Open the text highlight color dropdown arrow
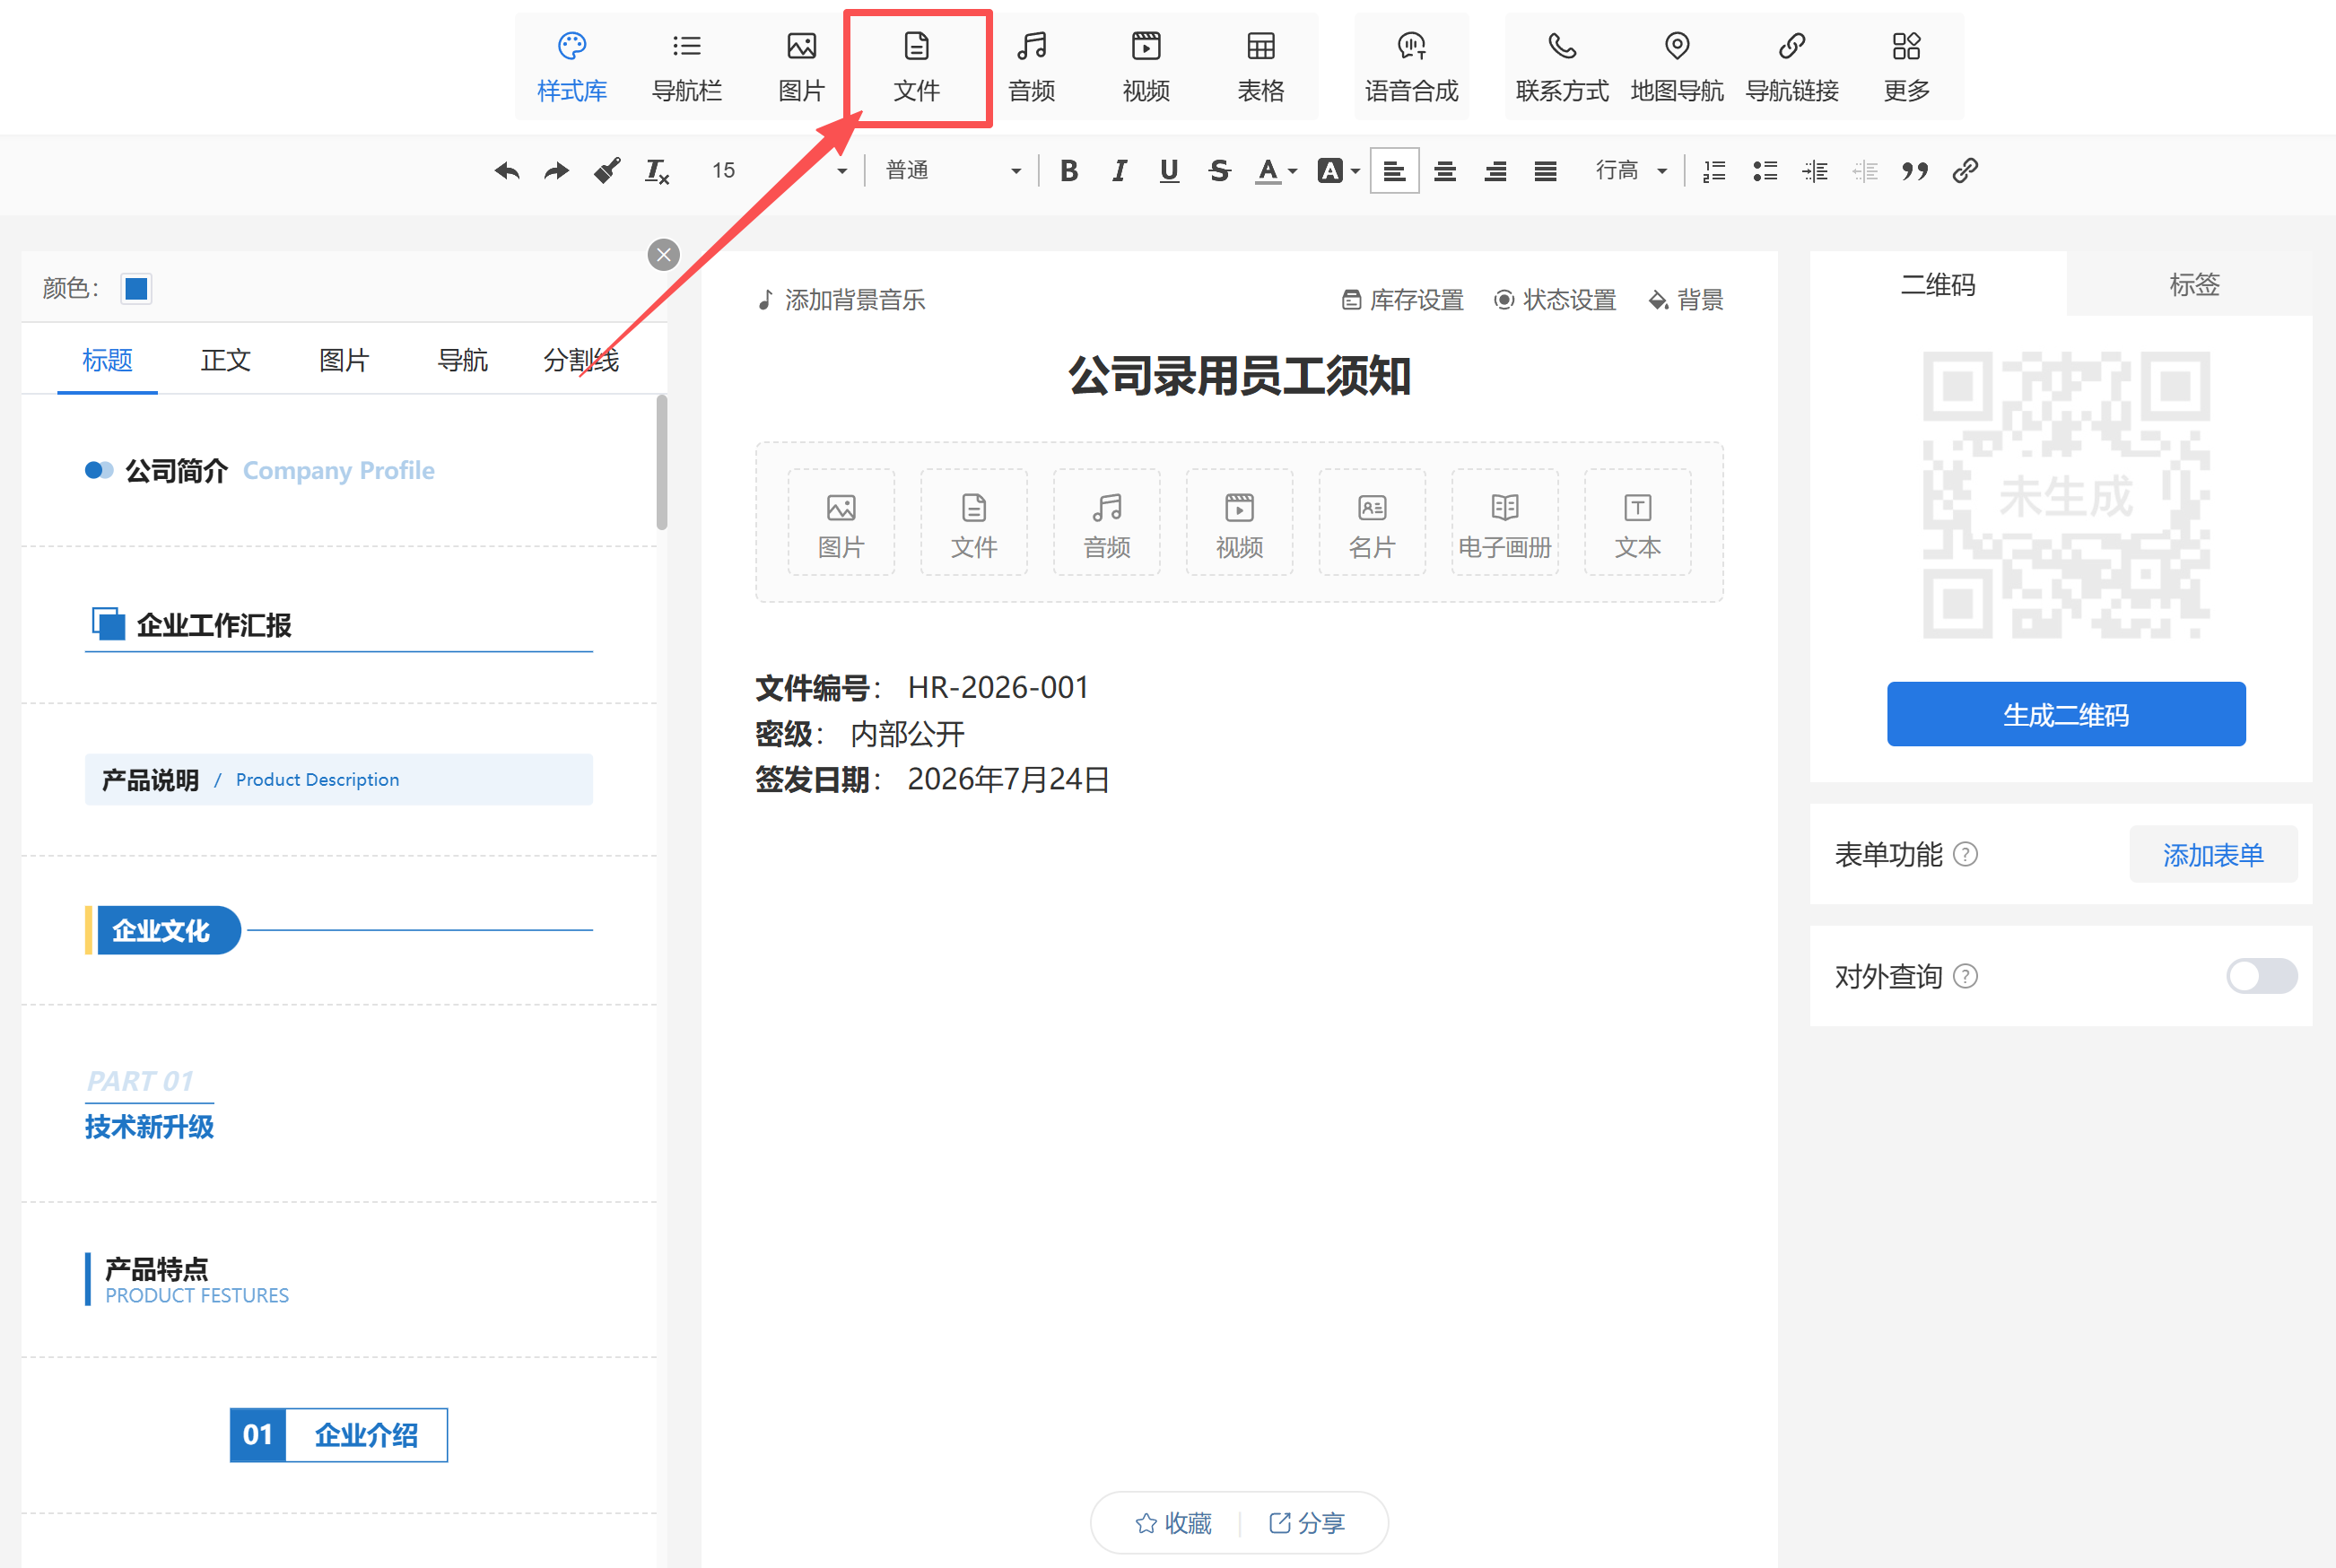 1355,172
